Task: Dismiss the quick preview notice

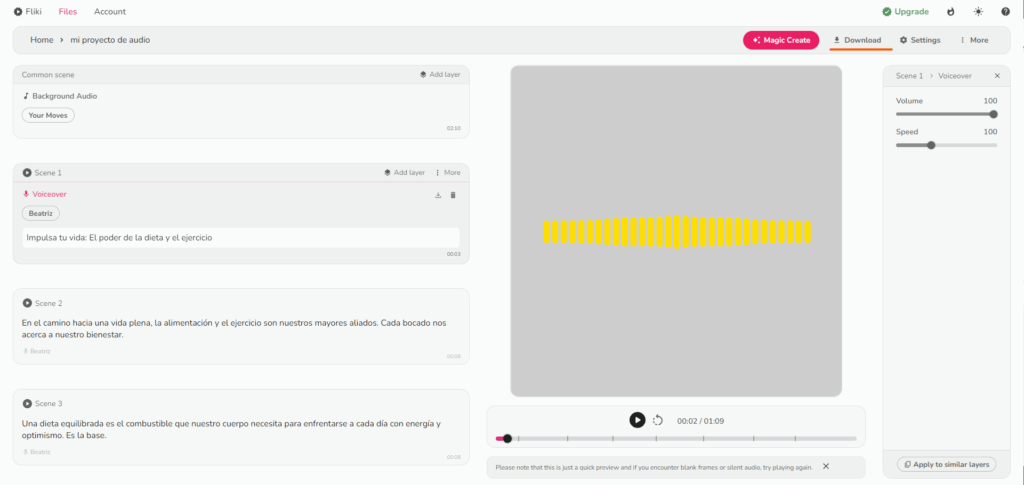Action: pos(826,466)
